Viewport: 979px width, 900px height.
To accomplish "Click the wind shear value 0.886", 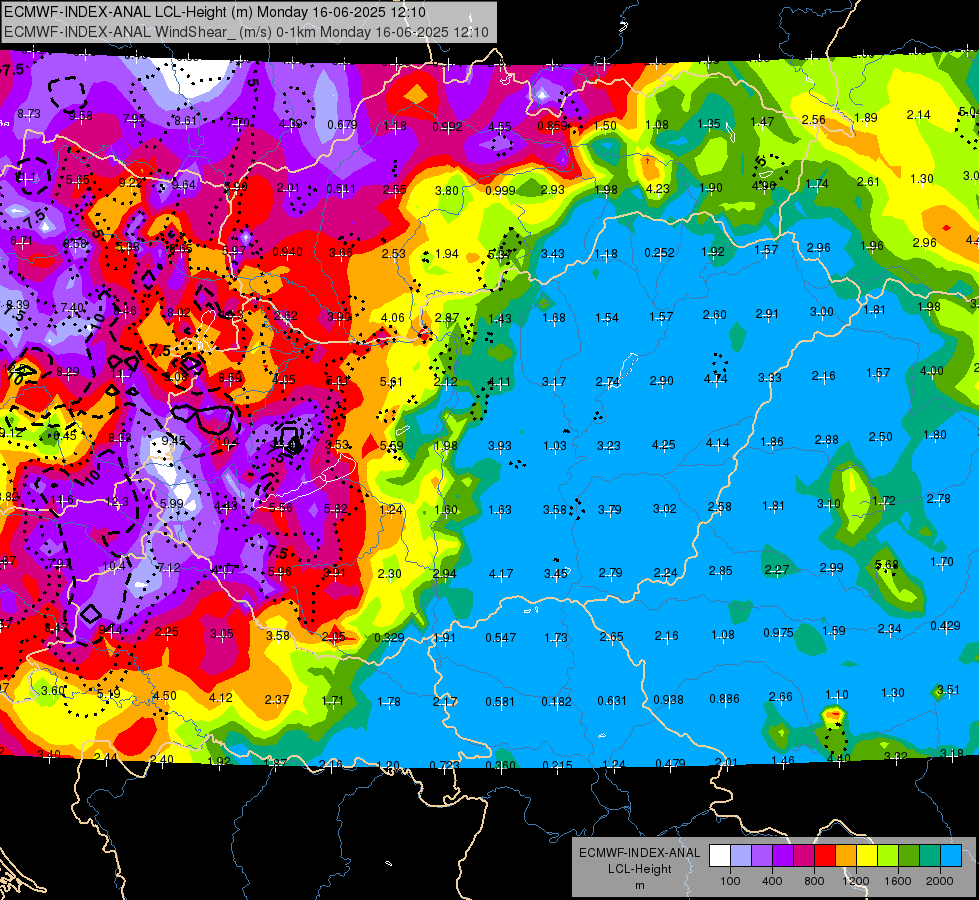I will 724,699.
